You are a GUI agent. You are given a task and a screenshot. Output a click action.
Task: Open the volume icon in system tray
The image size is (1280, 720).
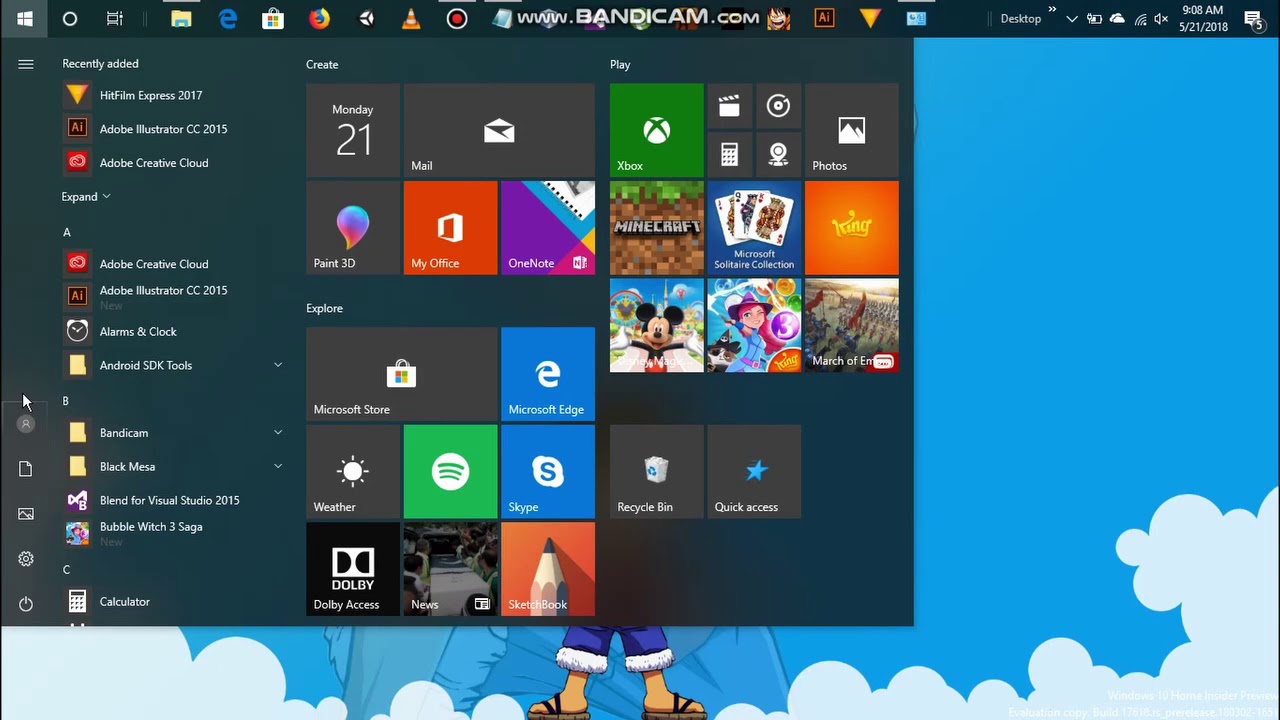click(1161, 18)
